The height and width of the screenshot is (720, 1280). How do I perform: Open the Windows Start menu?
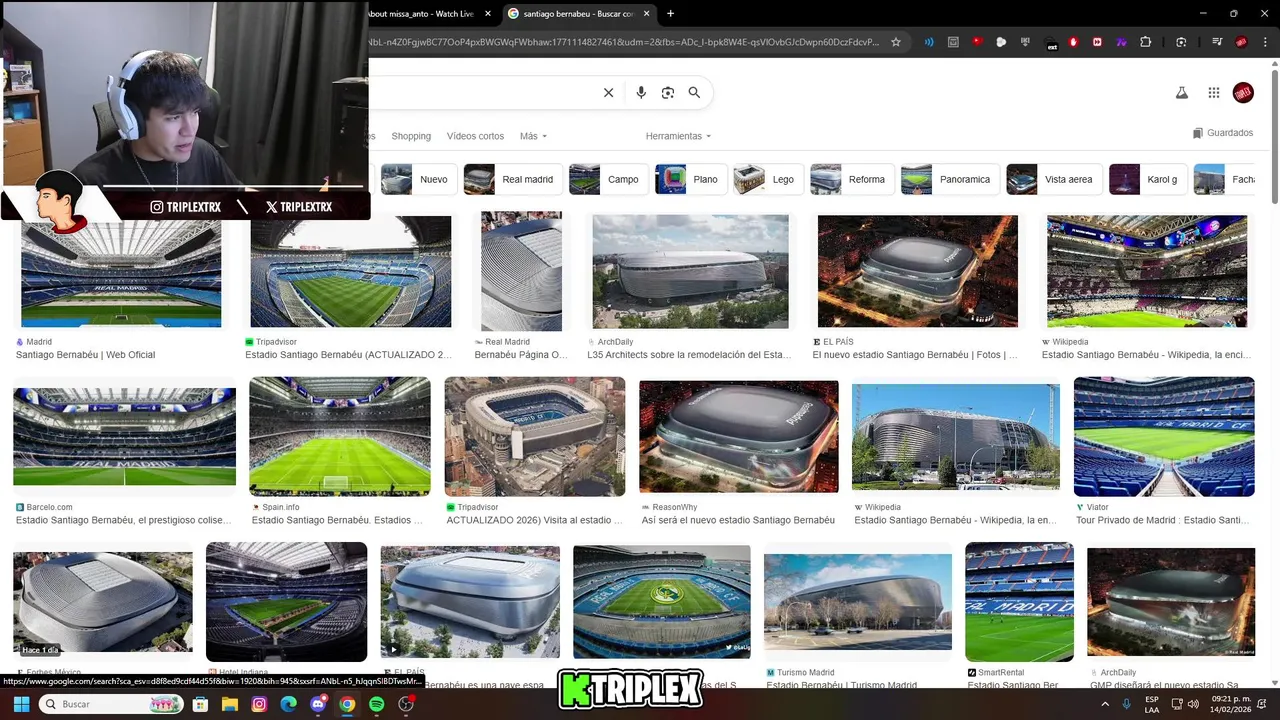tap(21, 704)
